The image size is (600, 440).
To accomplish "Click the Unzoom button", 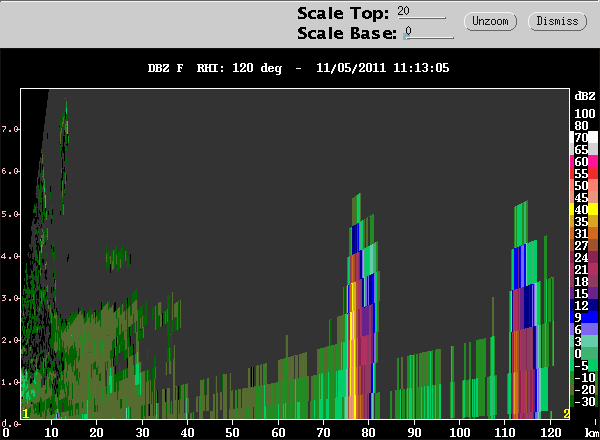I will (490, 21).
